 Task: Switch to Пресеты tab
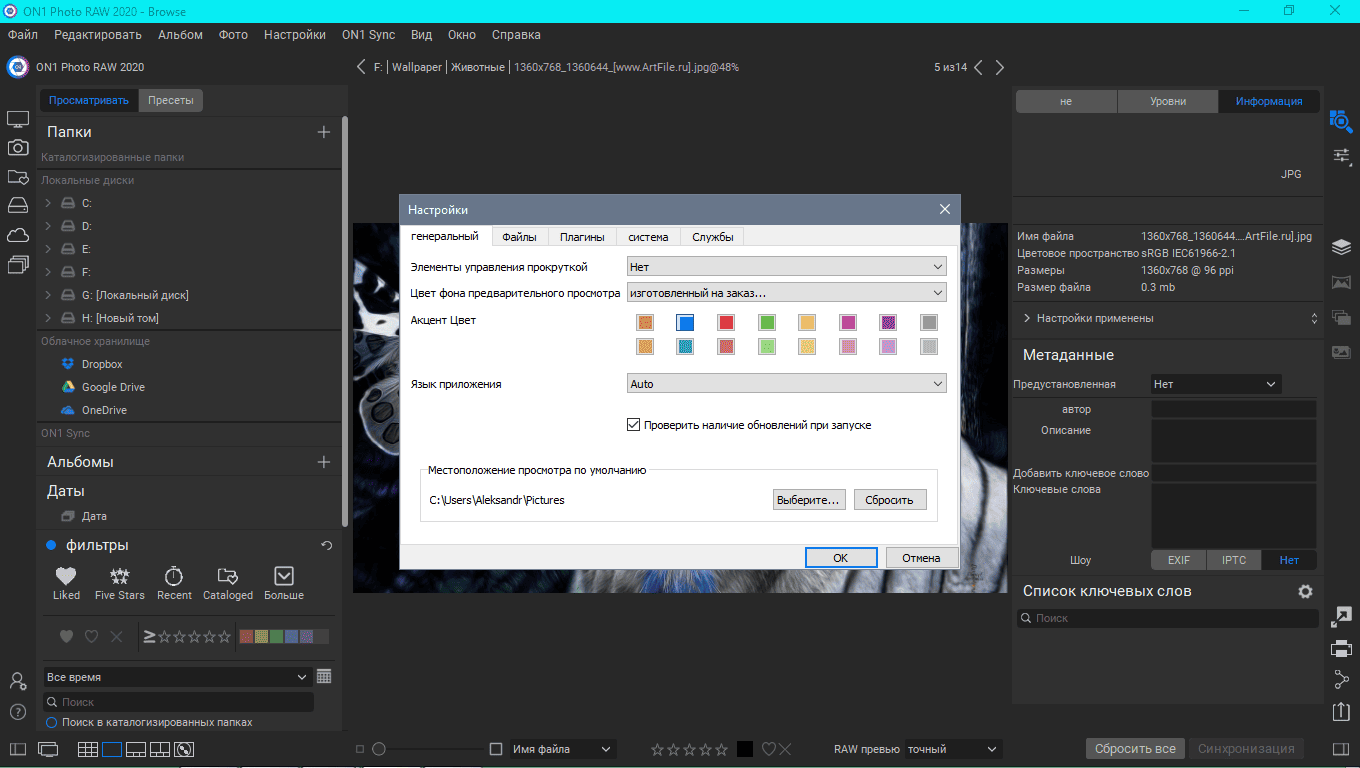(171, 100)
